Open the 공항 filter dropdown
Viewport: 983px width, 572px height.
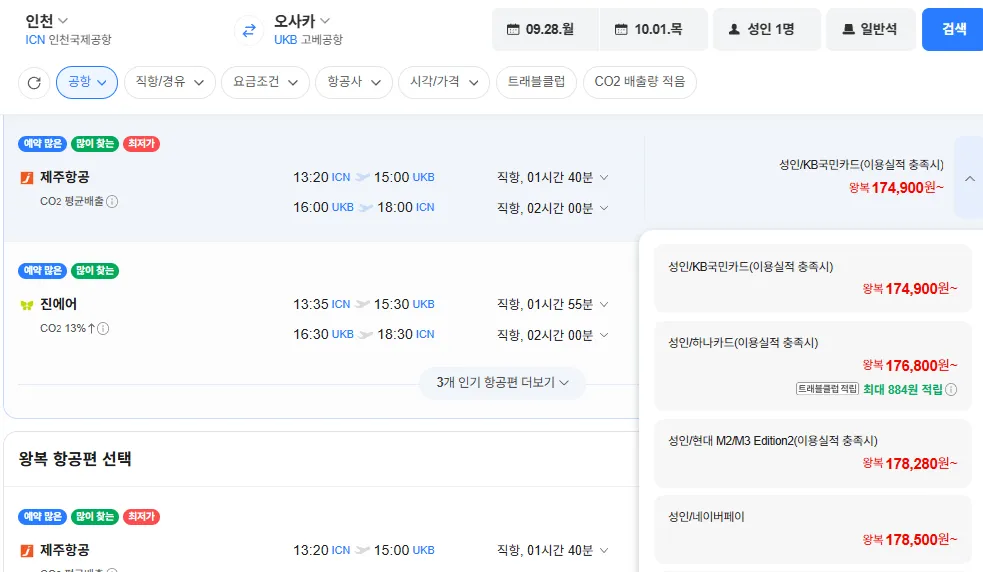tap(87, 82)
